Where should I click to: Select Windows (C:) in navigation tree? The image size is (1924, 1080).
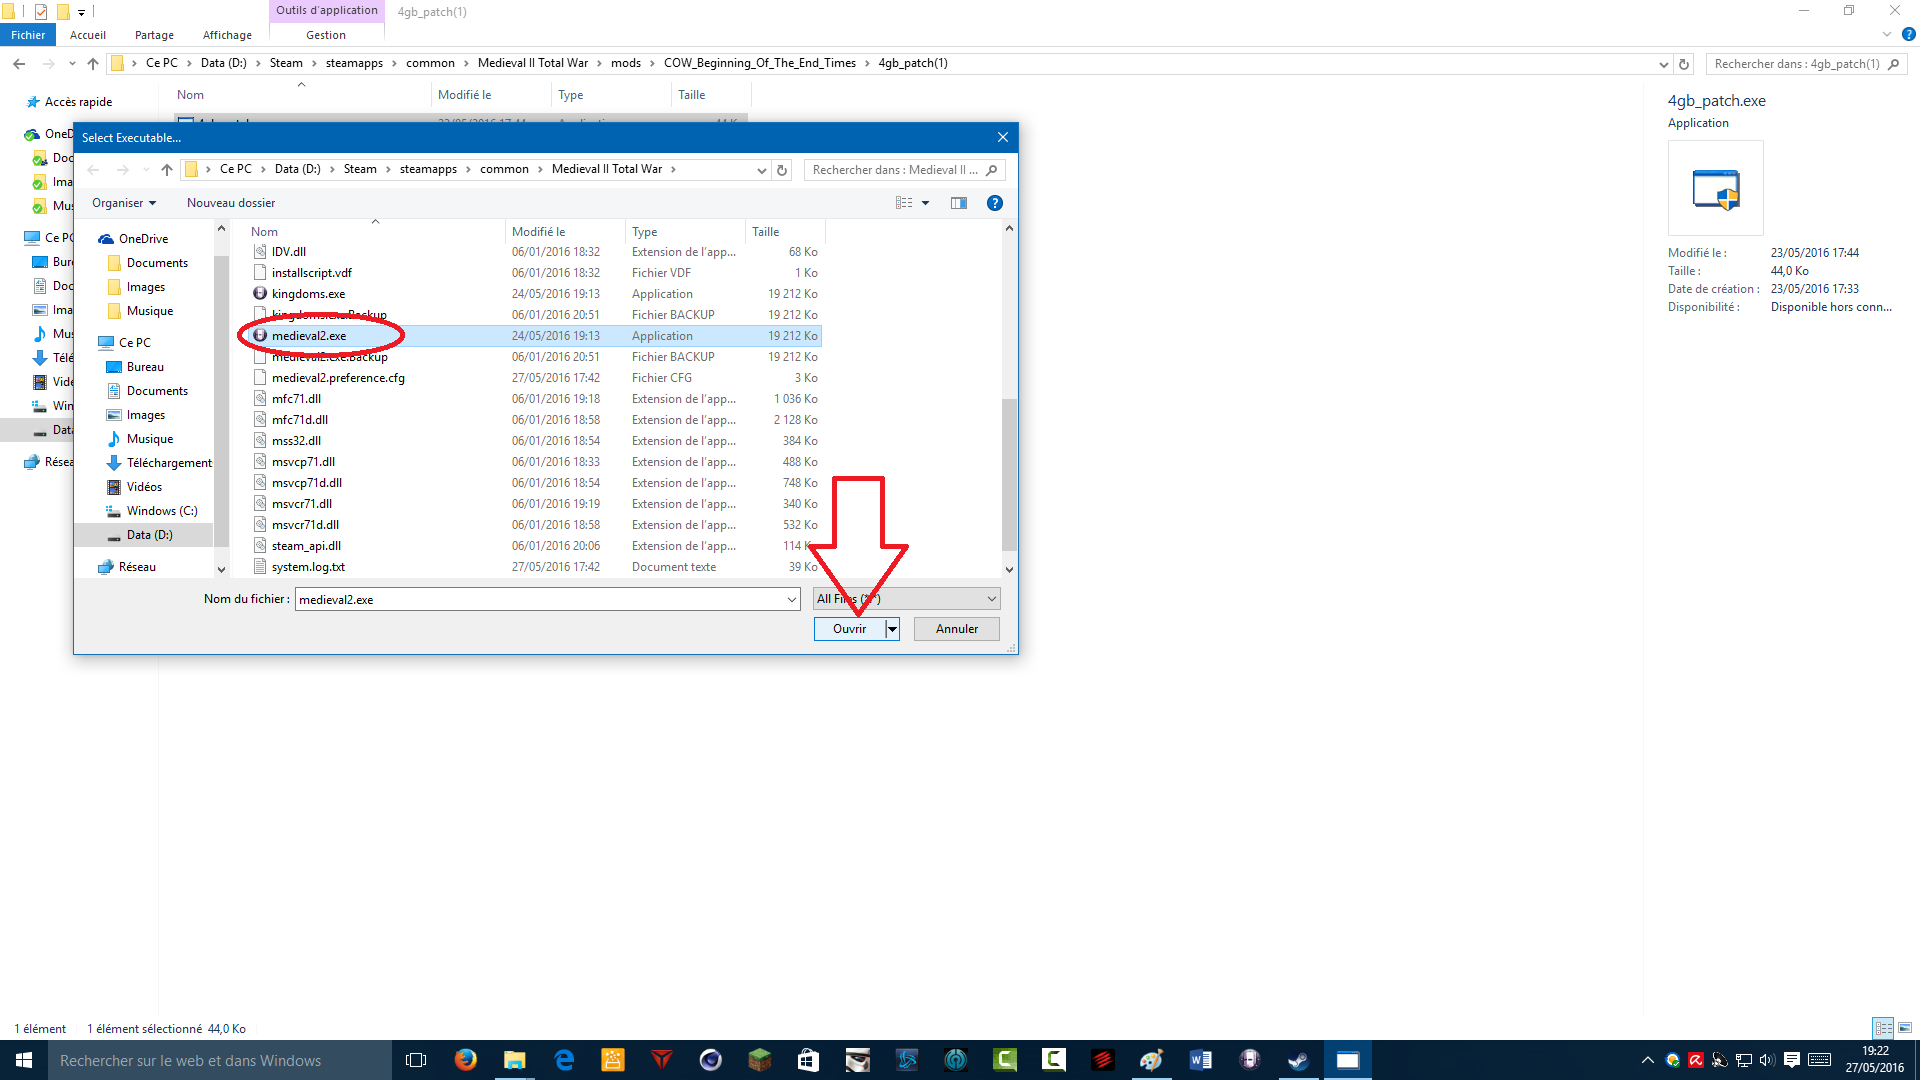(x=162, y=511)
